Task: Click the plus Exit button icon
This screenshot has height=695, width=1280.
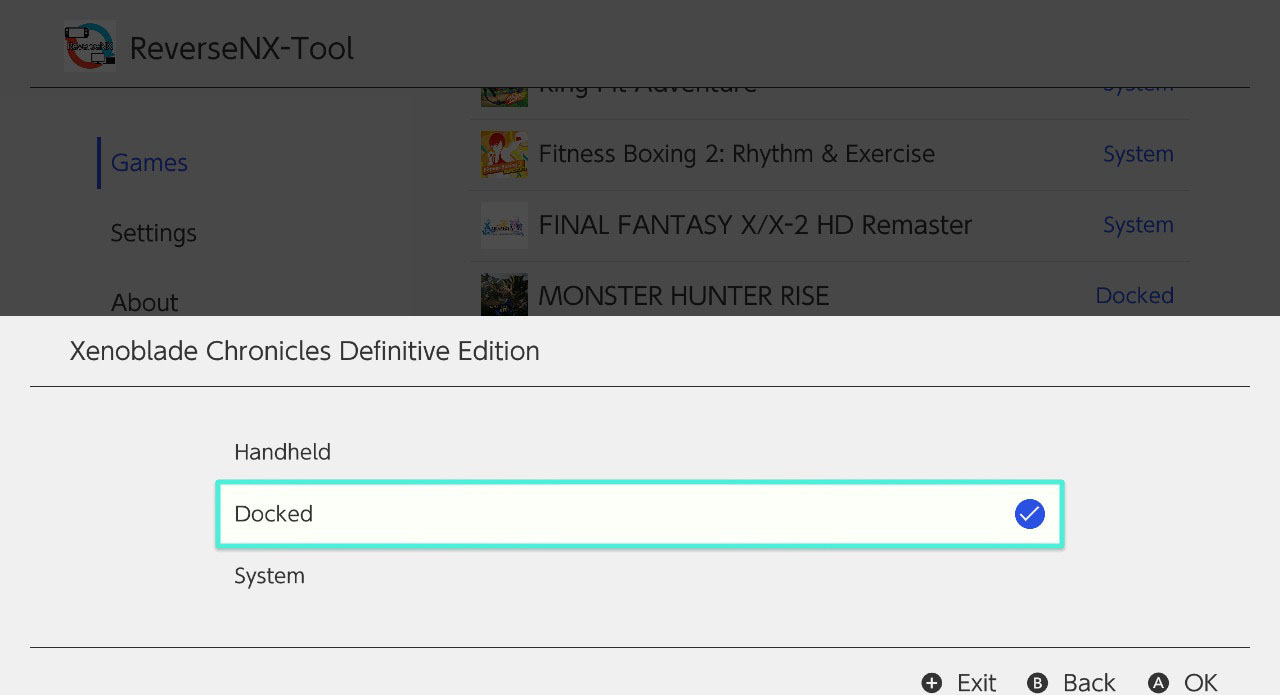Action: tap(932, 683)
